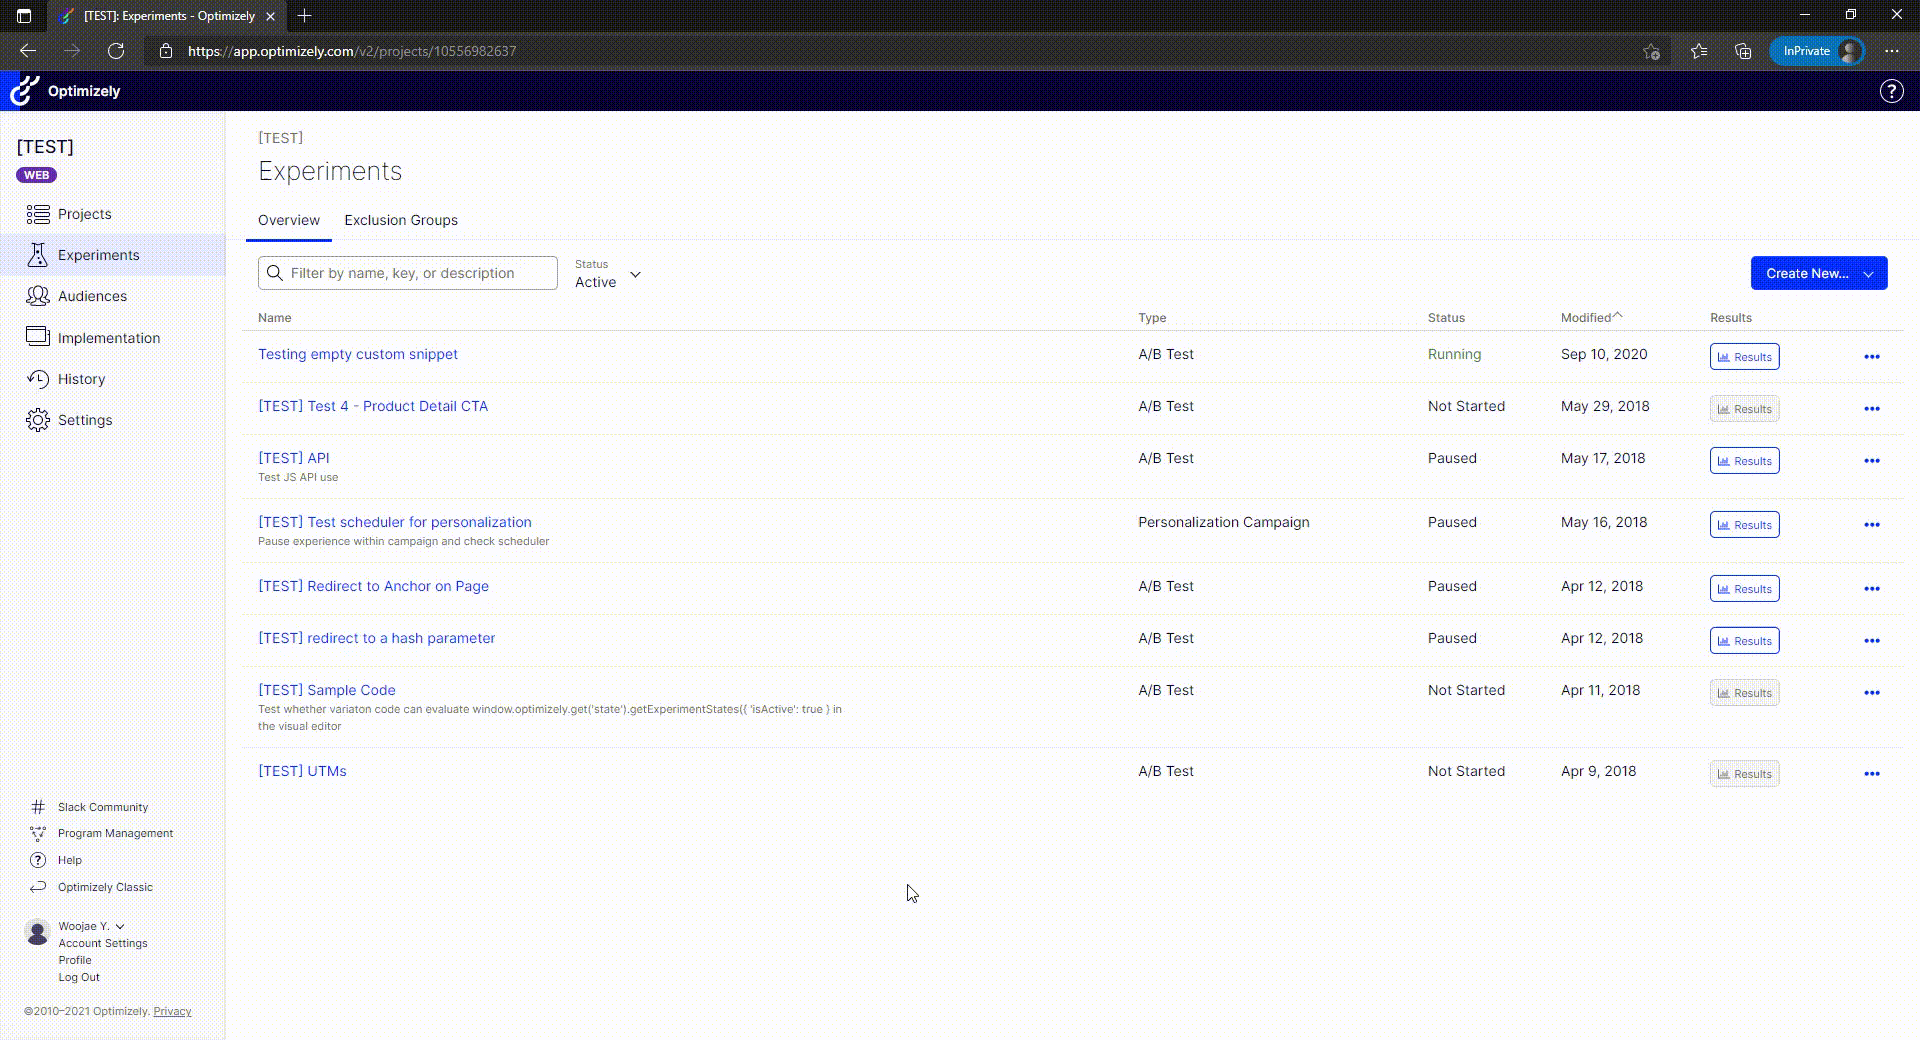Open [TEST] Test 4 - Product Detail CTA
Screen dimensions: 1920x1040
pyautogui.click(x=373, y=406)
